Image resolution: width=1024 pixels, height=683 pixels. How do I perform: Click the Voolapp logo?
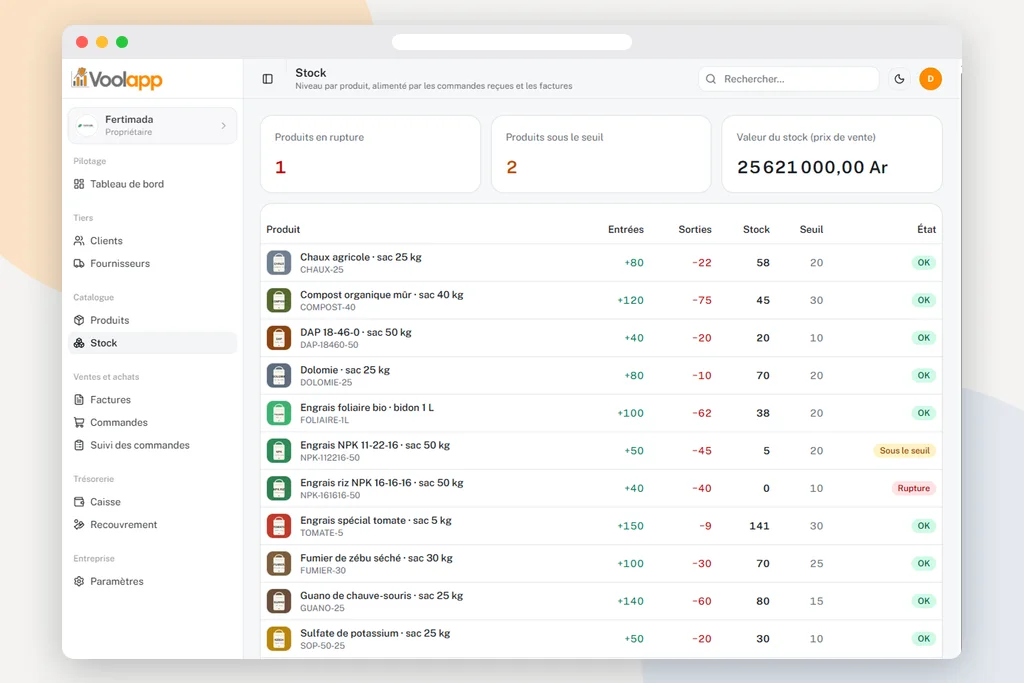[x=118, y=79]
